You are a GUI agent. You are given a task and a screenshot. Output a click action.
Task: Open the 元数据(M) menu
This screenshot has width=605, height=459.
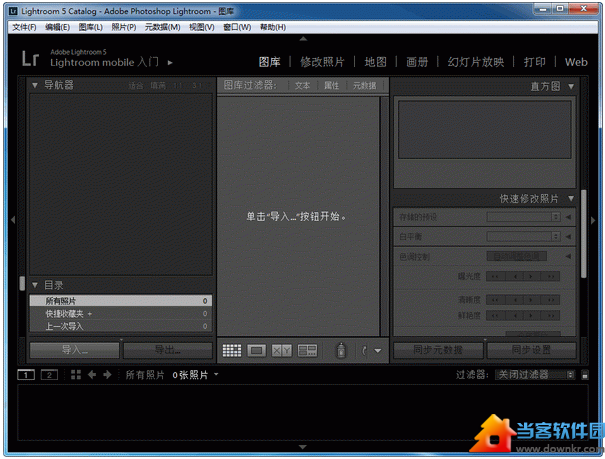coord(162,27)
